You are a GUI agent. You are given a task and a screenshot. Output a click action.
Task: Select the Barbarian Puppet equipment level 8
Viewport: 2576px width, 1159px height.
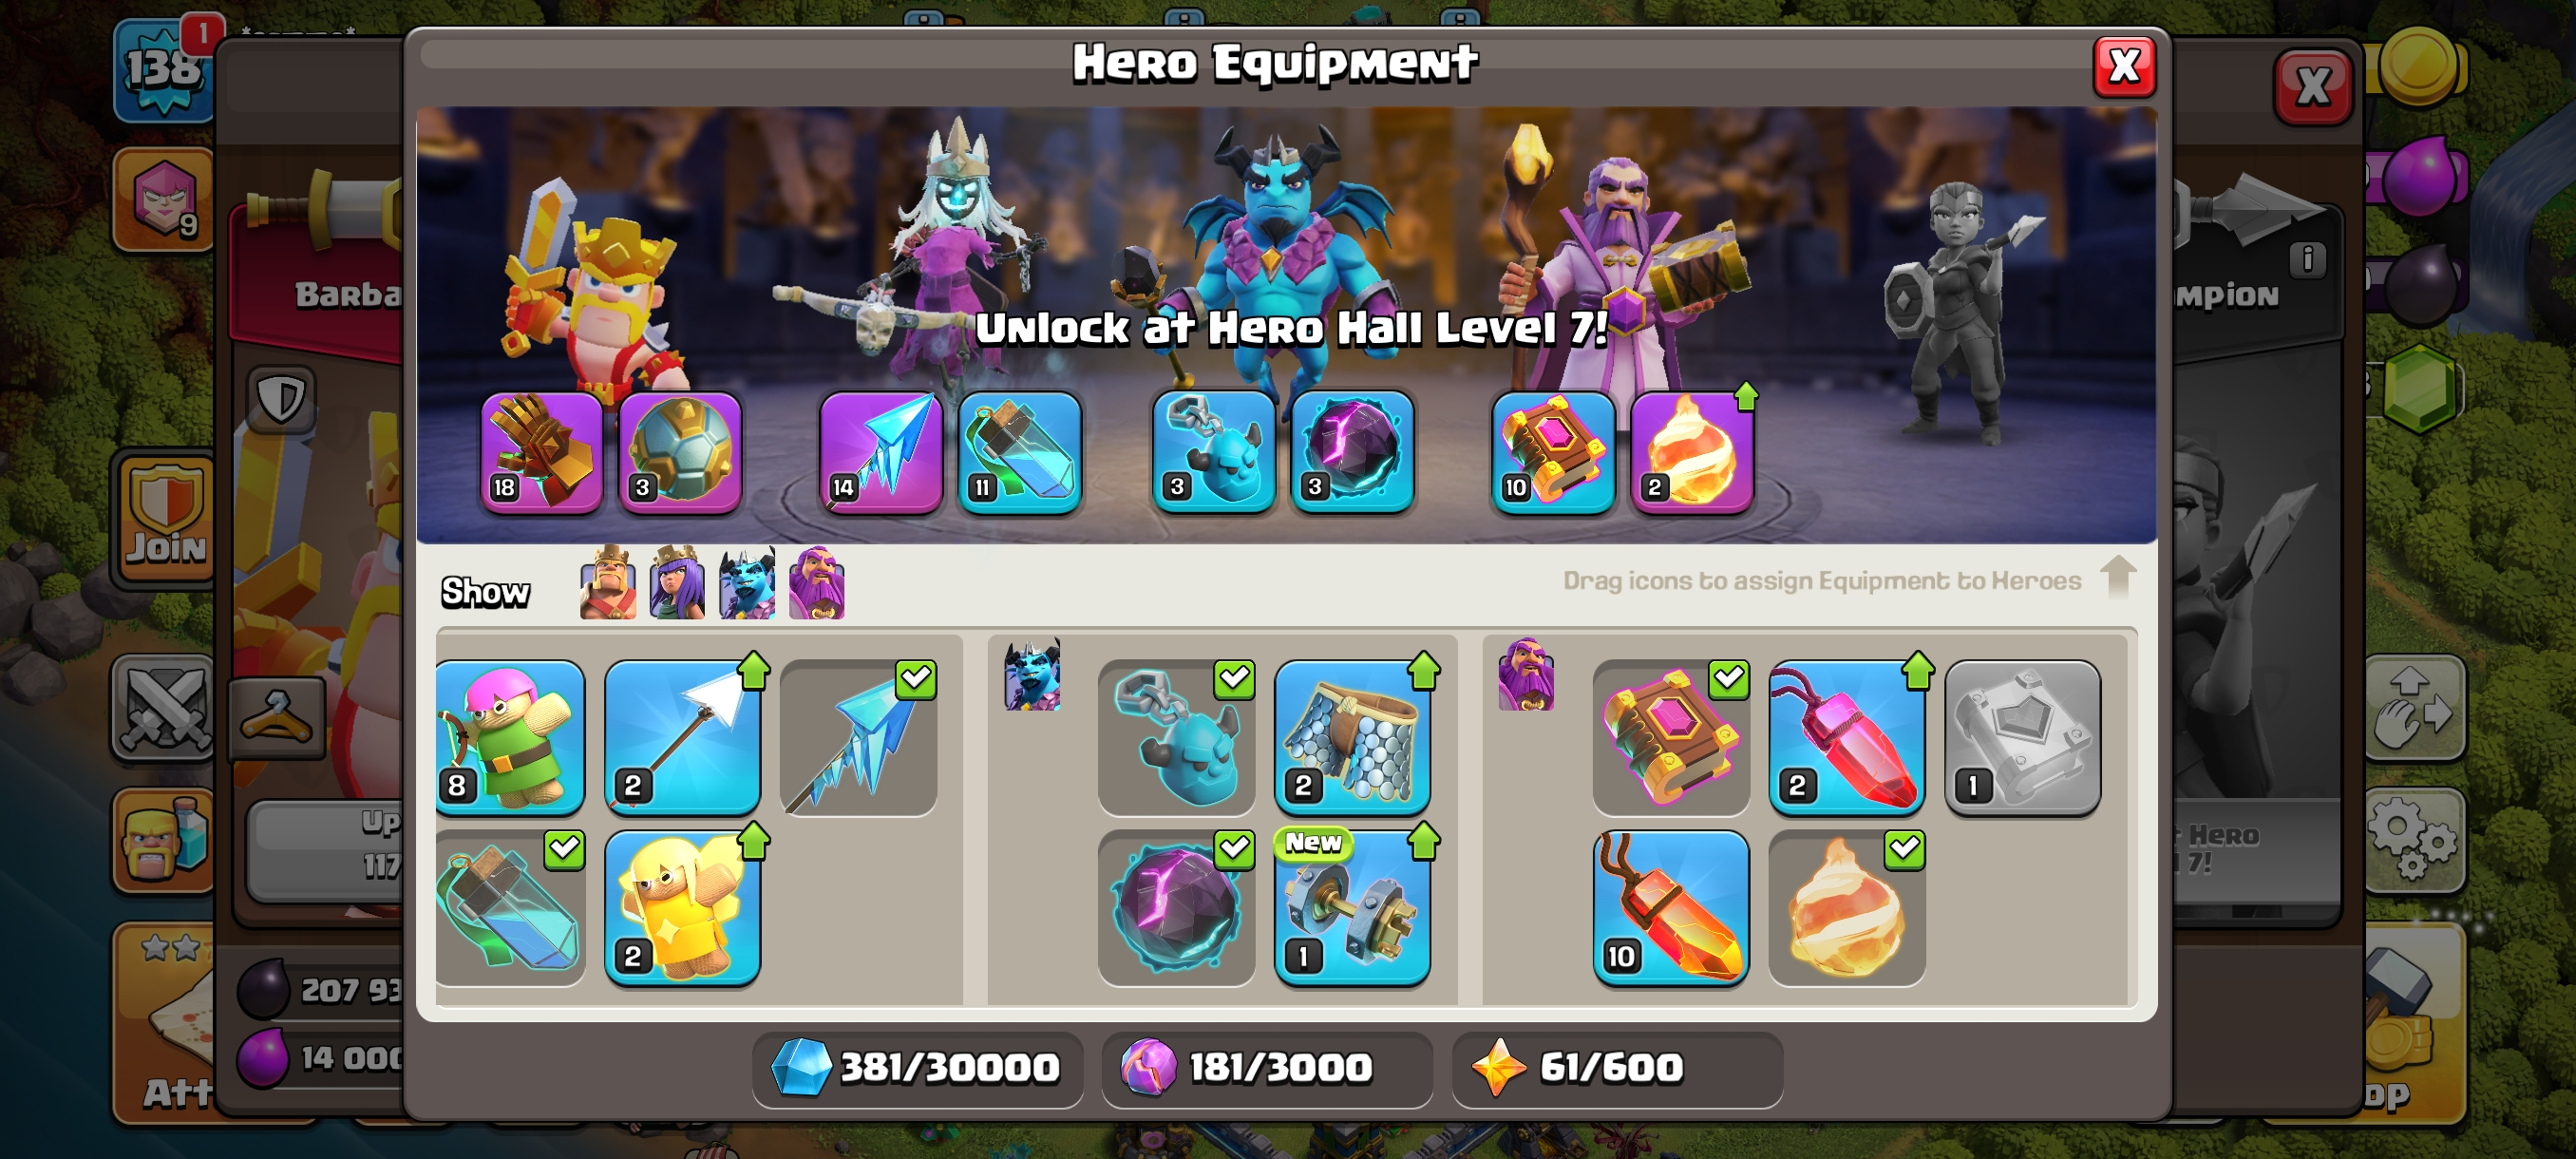click(510, 737)
